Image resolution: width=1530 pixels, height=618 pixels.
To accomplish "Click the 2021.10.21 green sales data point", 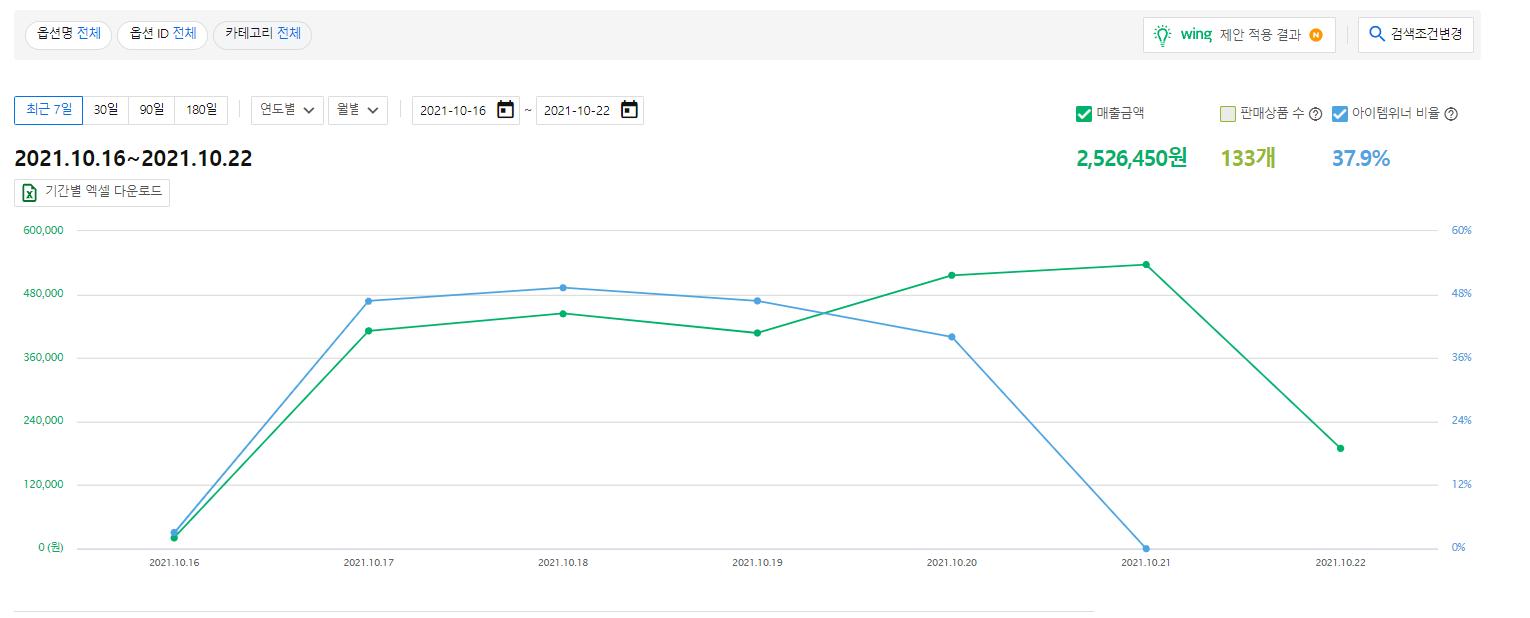I will pyautogui.click(x=1146, y=265).
